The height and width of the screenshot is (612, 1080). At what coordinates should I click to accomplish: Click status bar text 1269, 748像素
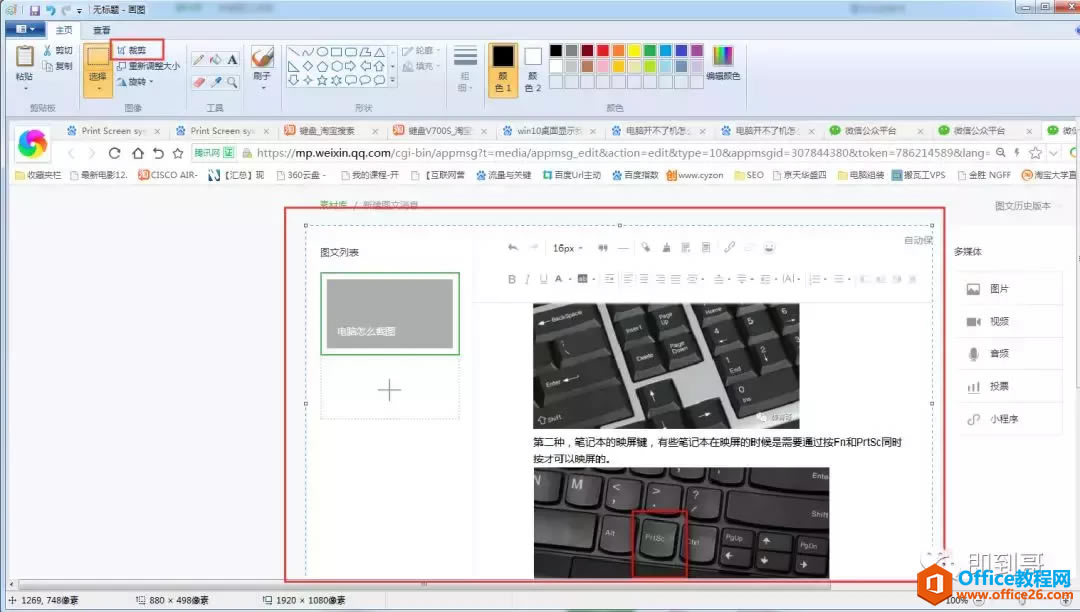(50, 600)
